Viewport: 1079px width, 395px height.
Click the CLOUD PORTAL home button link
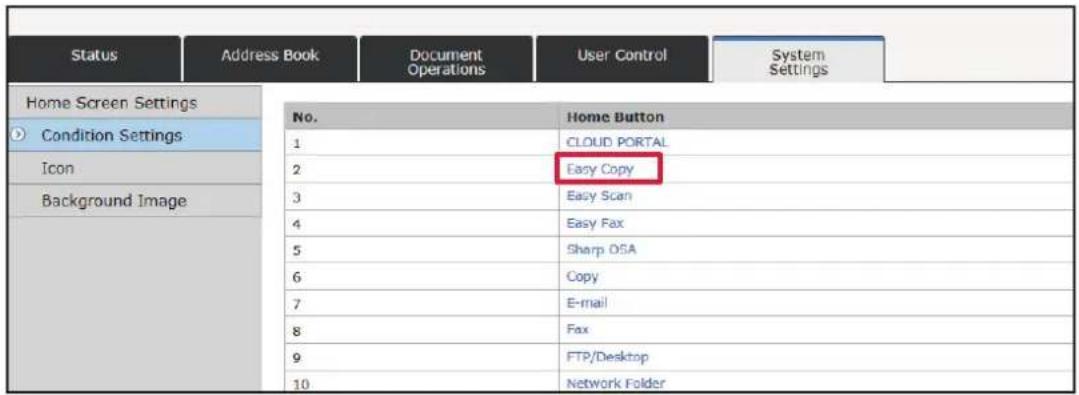coord(617,143)
